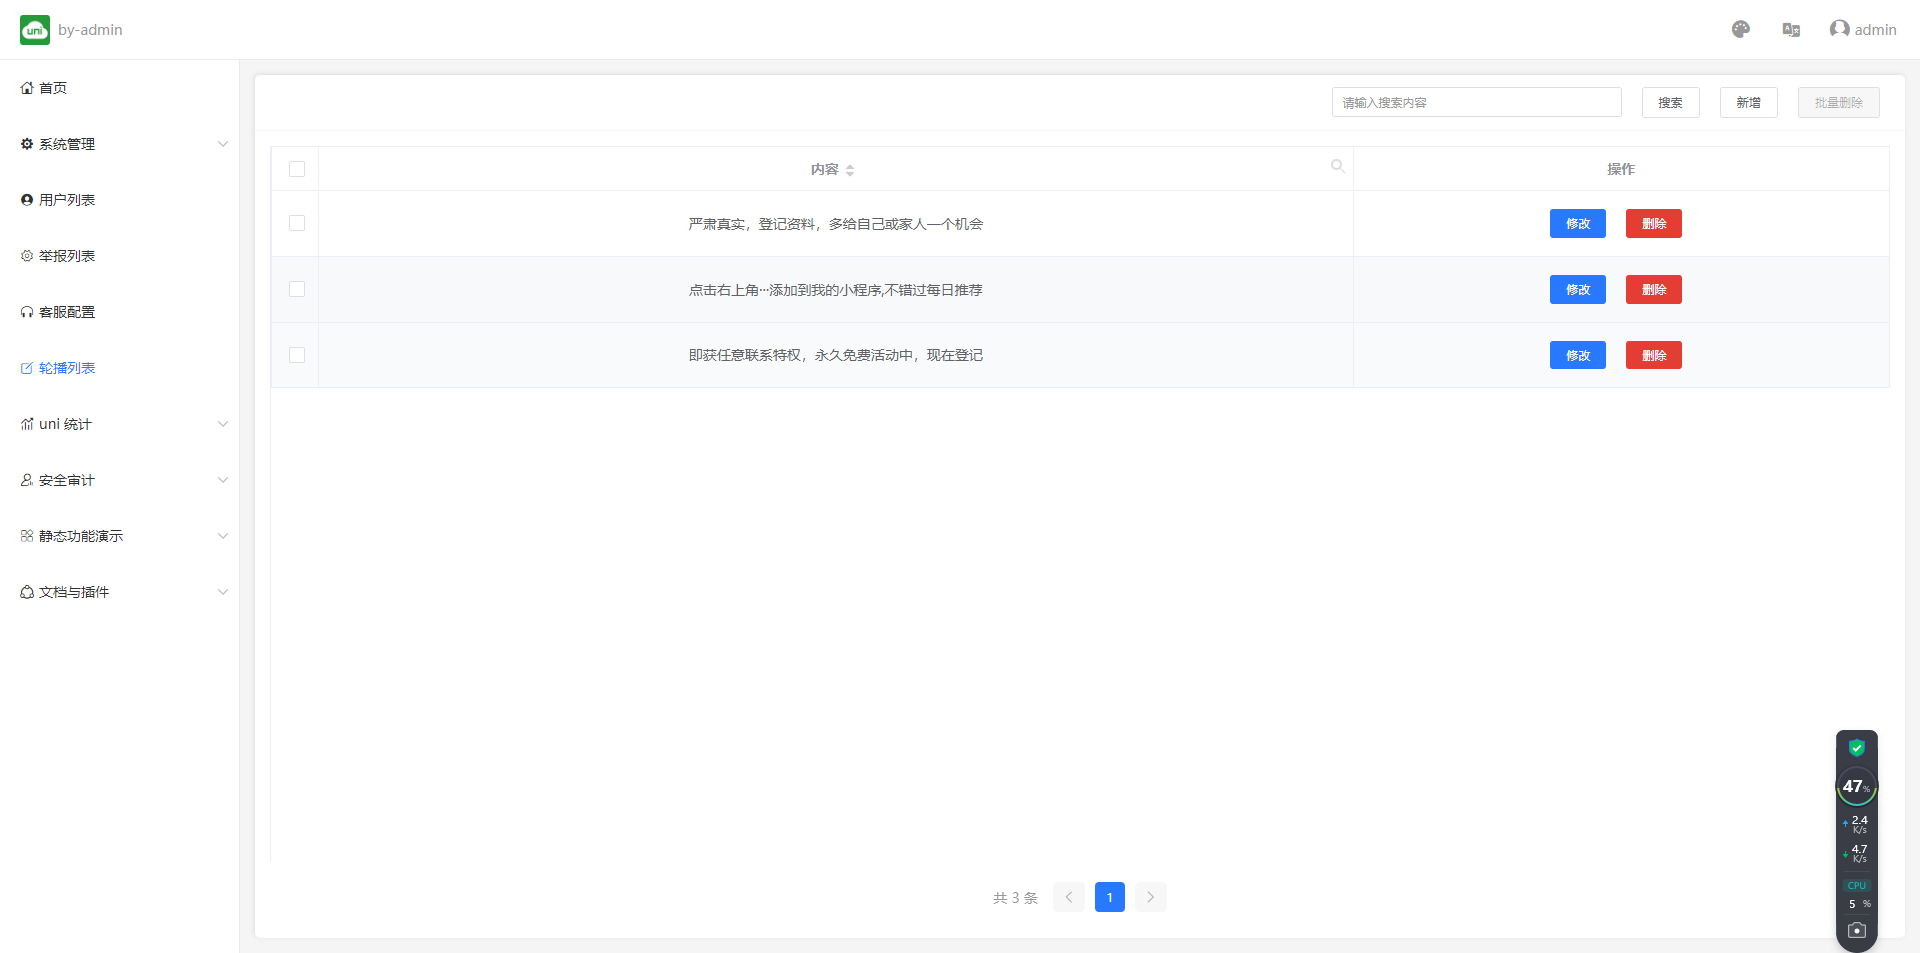Select page 1 in pagination
Screen dimensions: 1920x953
[1110, 897]
